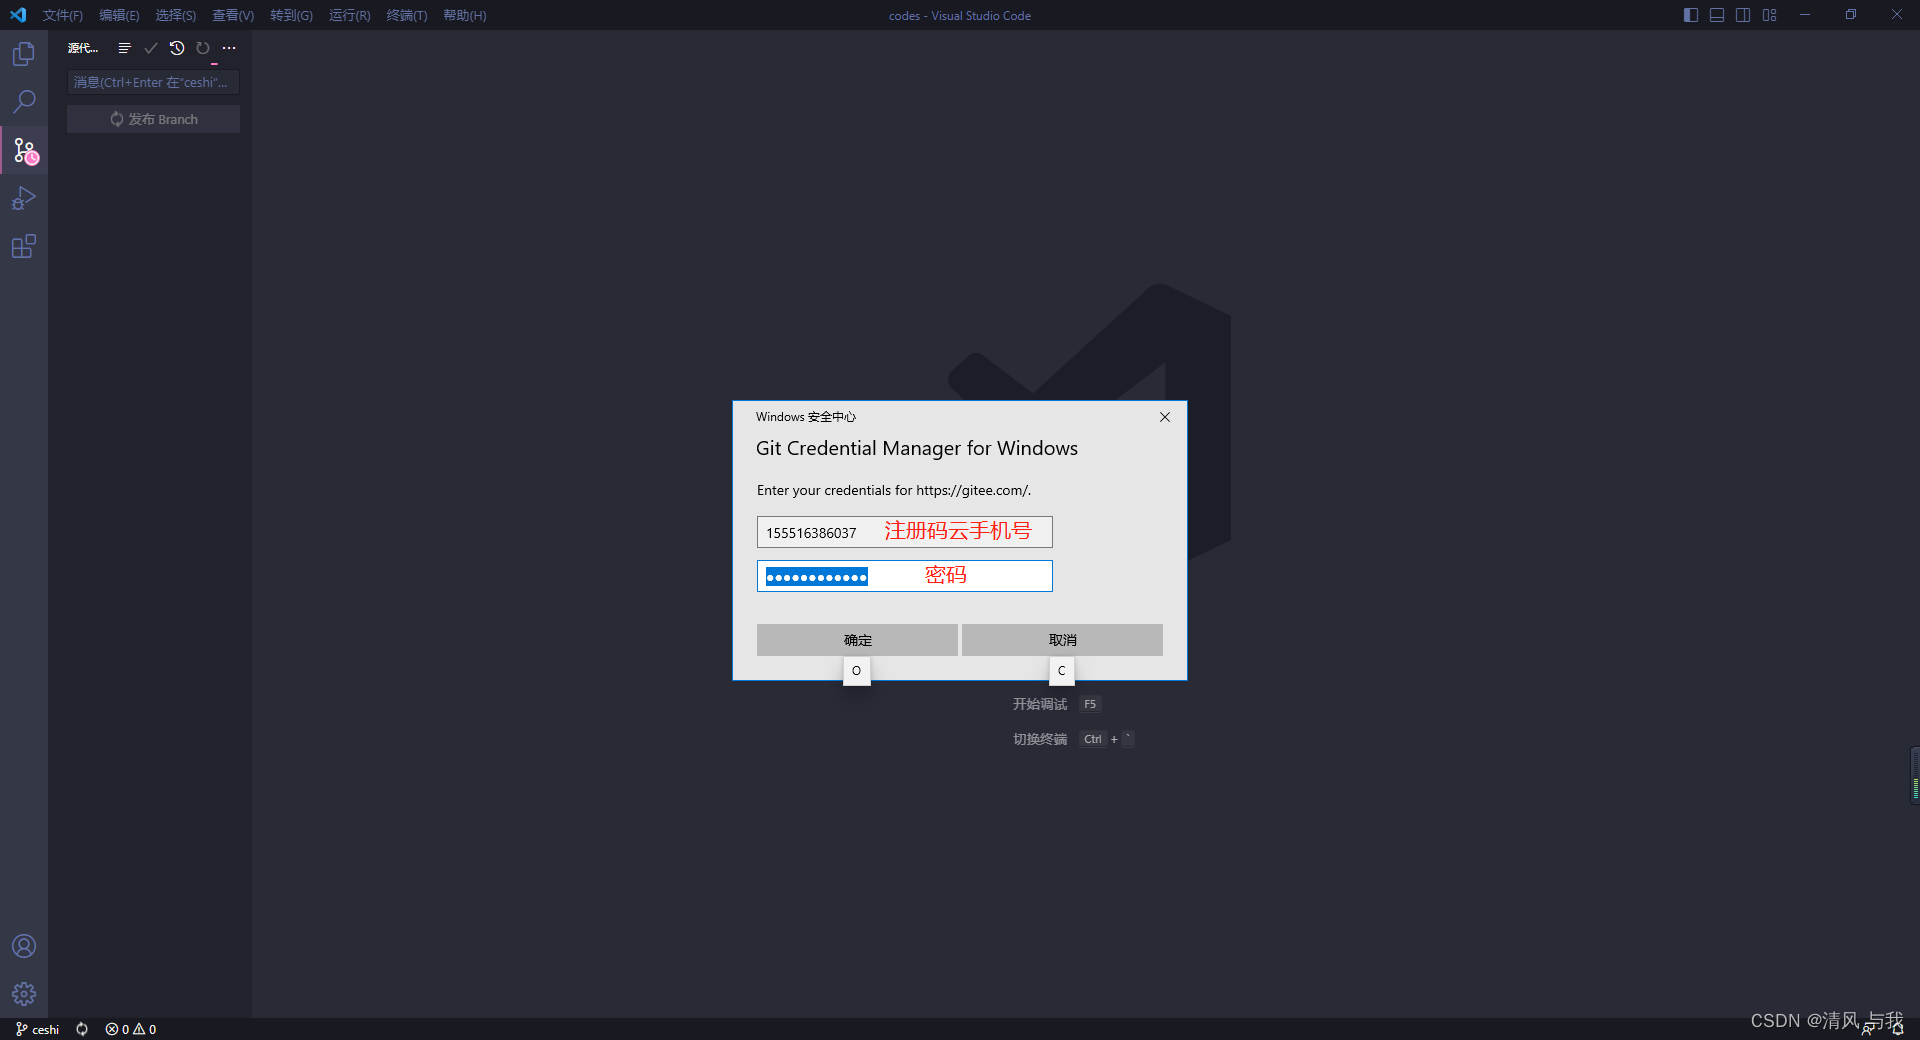1920x1040 pixels.
Task: Click the synchronize changes icon in status bar
Action: pos(82,1029)
